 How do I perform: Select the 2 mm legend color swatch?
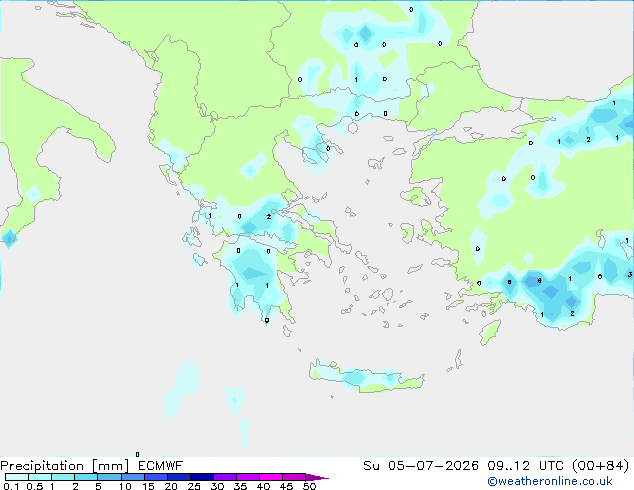point(86,477)
